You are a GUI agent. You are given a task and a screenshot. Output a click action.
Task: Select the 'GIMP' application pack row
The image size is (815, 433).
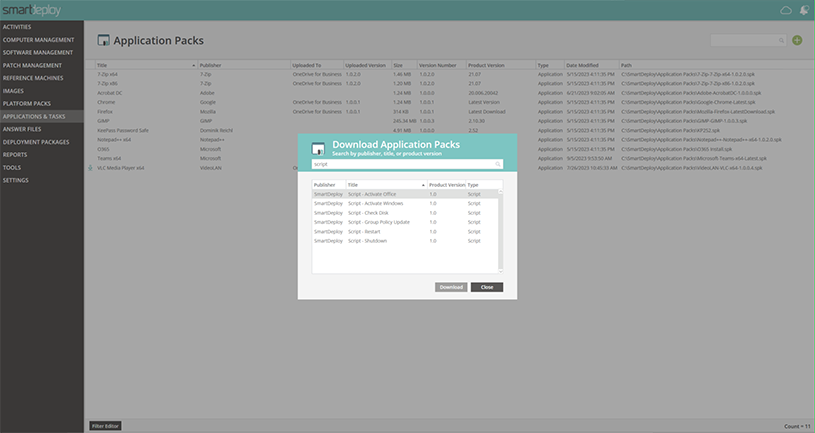coord(450,121)
